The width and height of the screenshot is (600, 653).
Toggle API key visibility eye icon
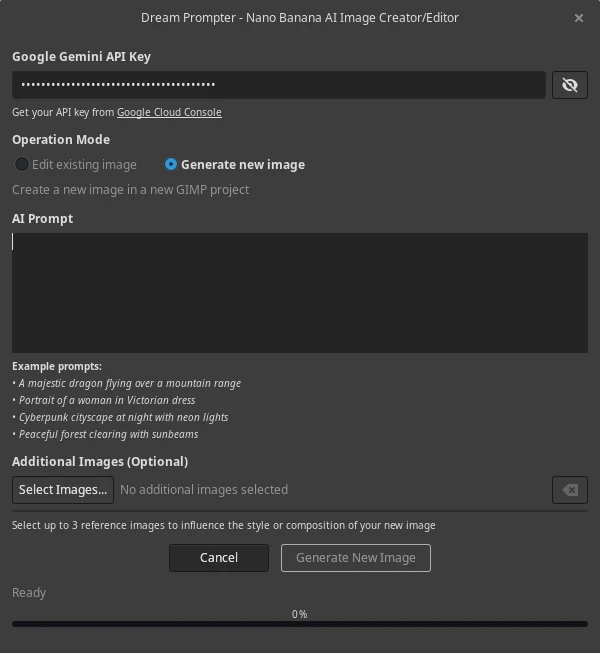(x=569, y=85)
